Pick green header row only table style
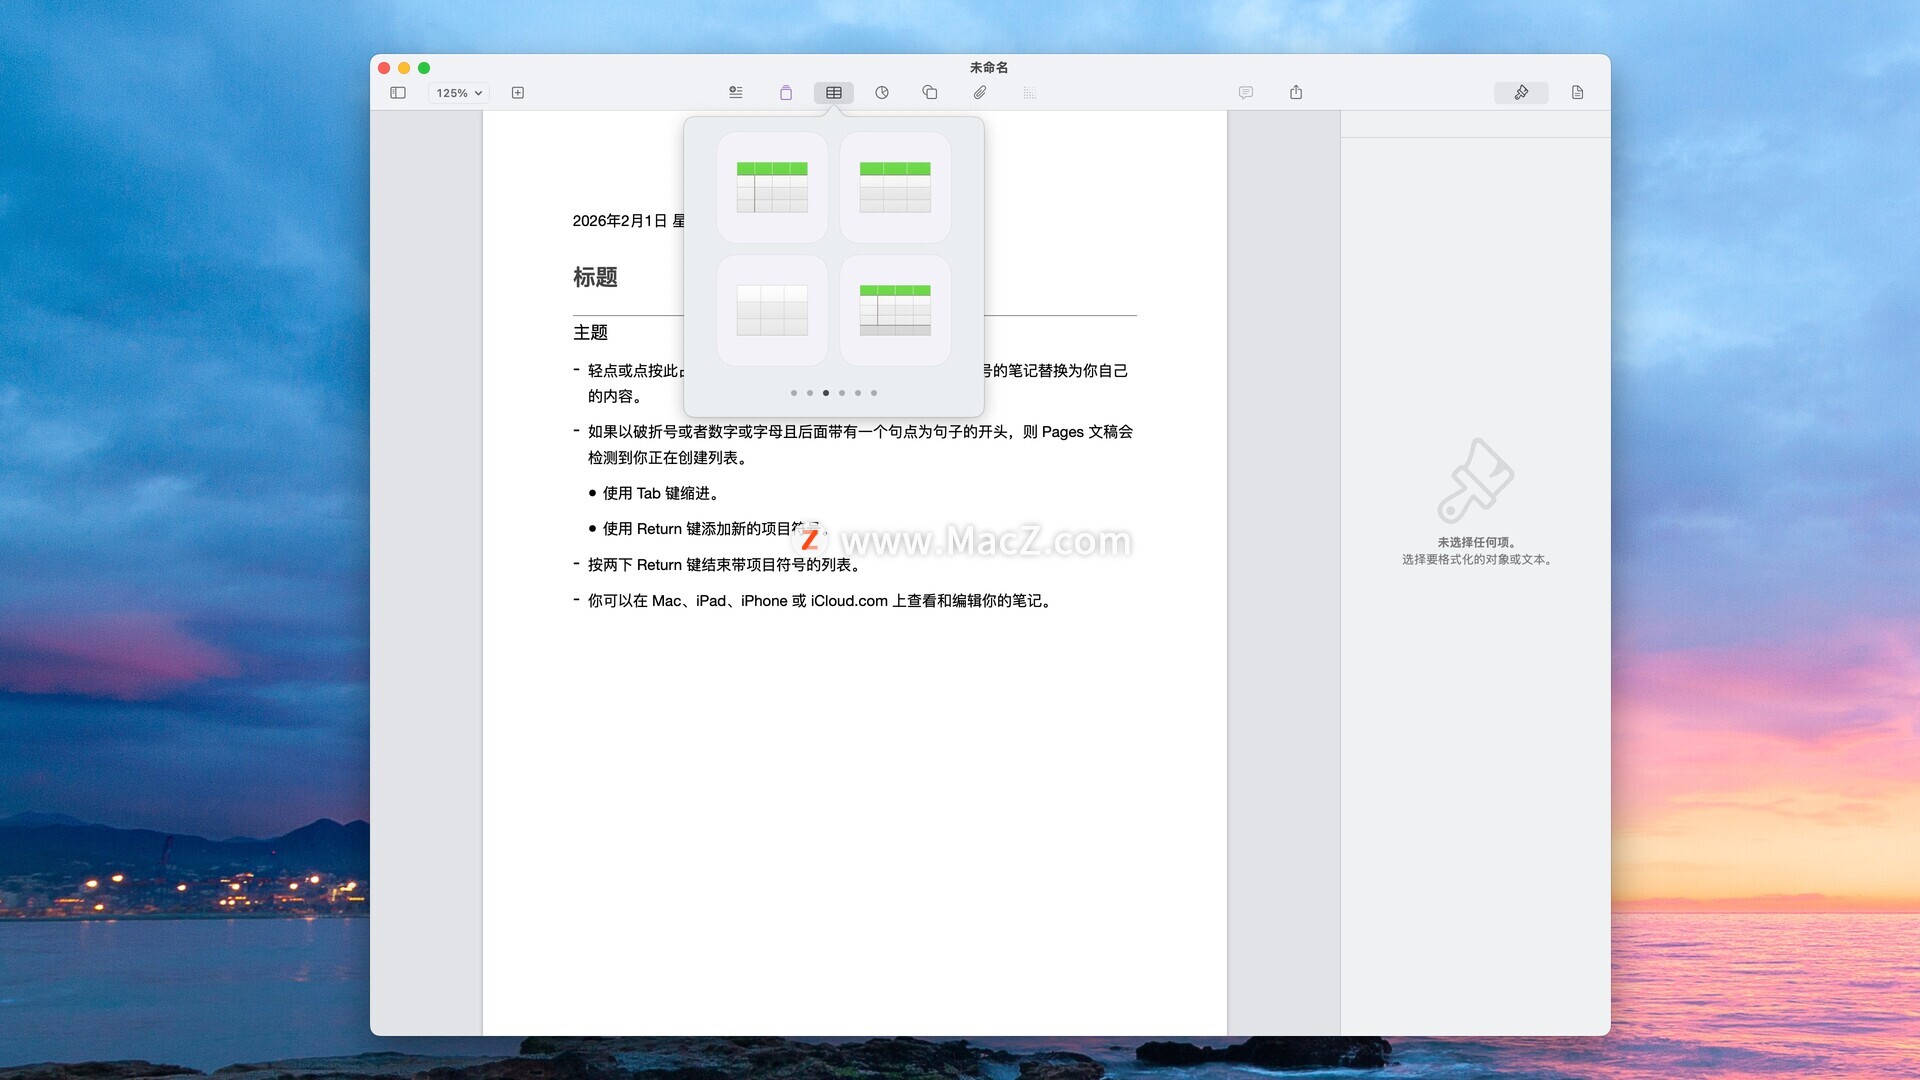 (895, 187)
